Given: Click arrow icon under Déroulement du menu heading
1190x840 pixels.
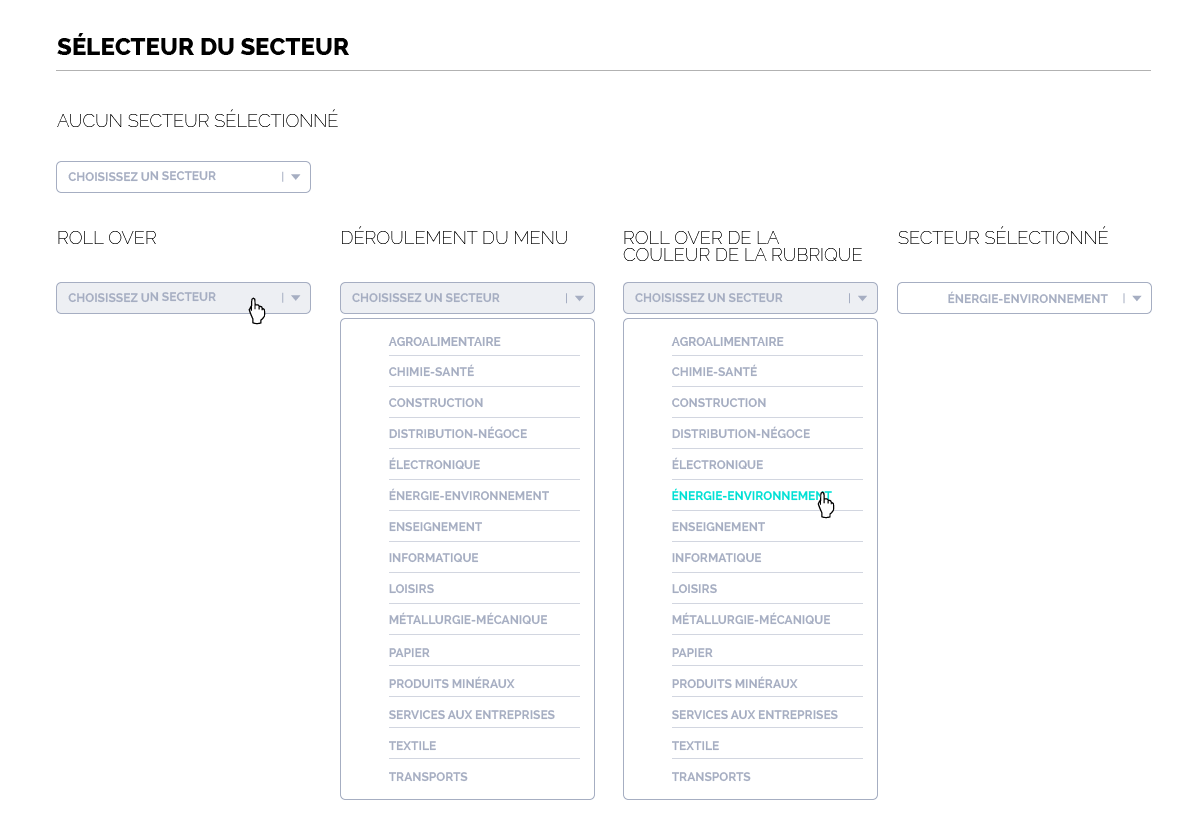Looking at the screenshot, I should coord(580,298).
